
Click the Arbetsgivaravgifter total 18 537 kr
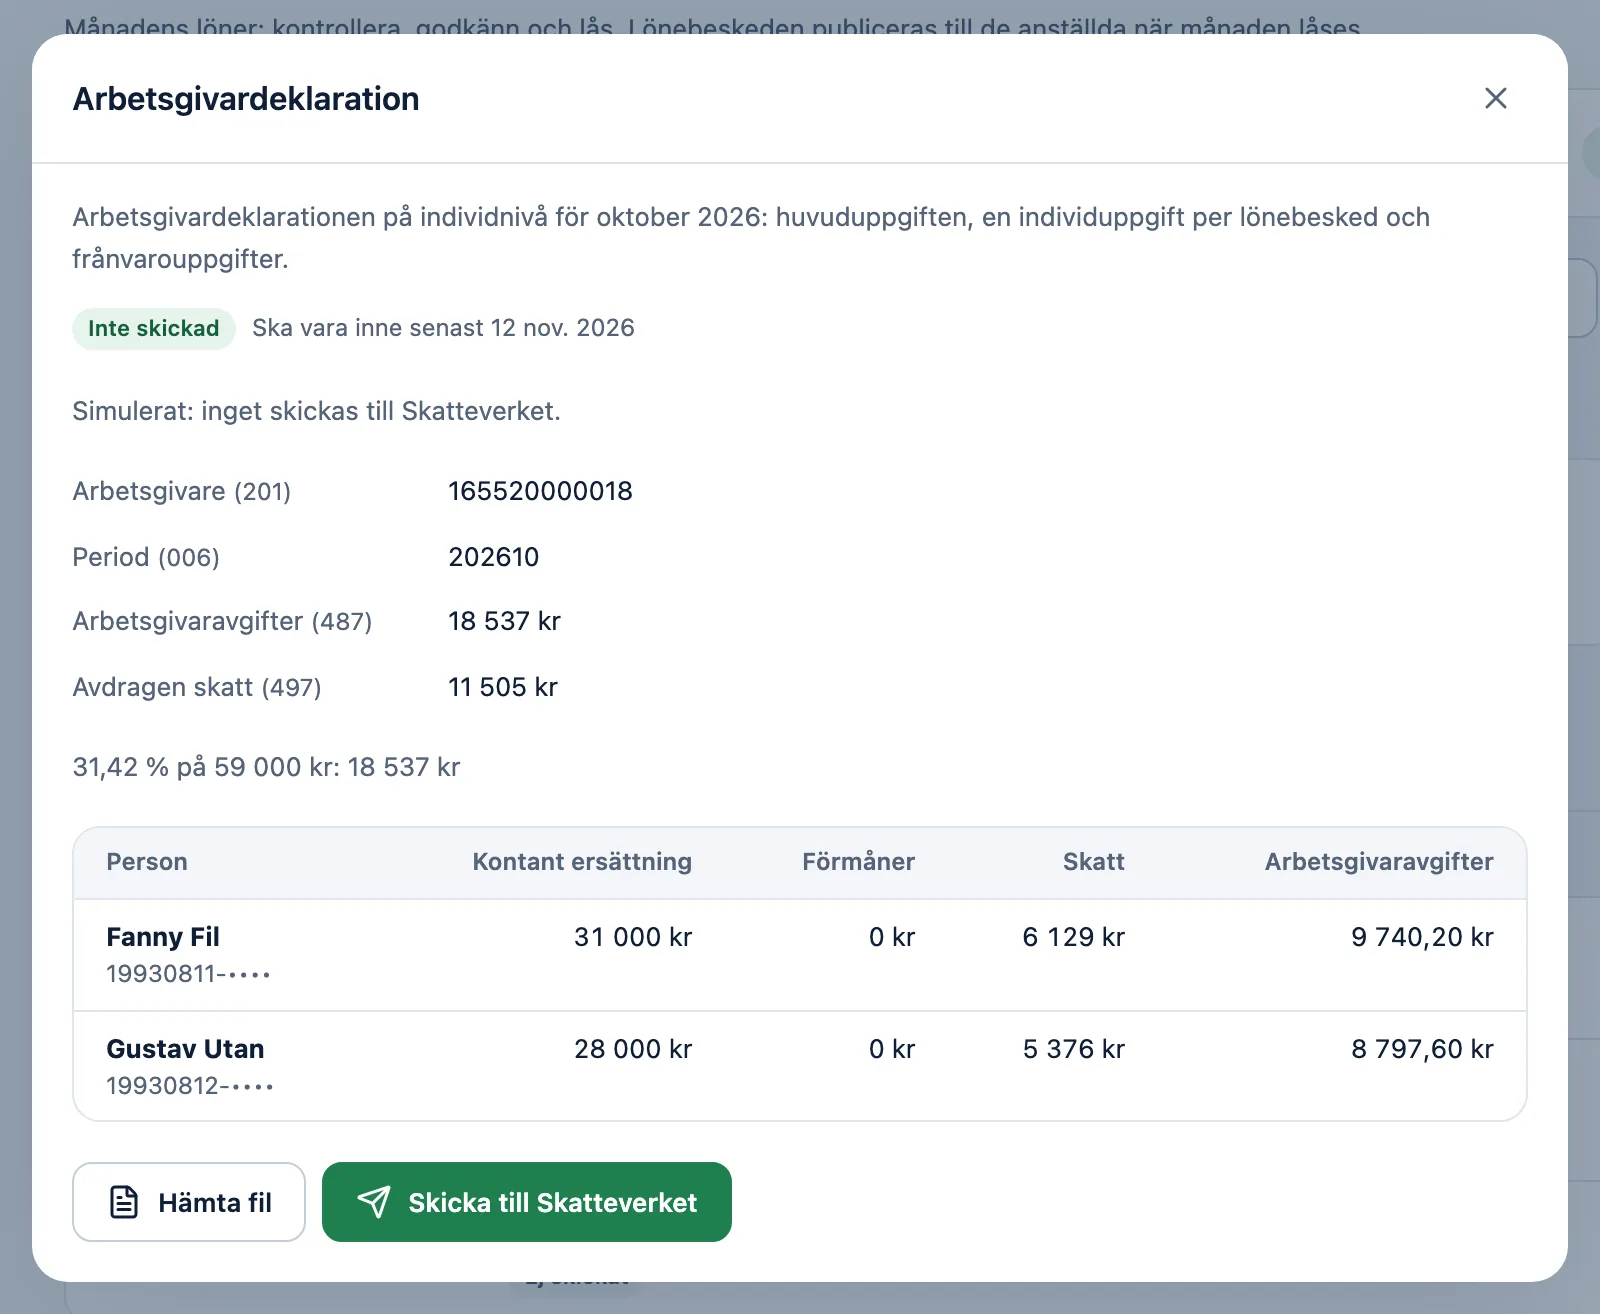pyautogui.click(x=504, y=621)
